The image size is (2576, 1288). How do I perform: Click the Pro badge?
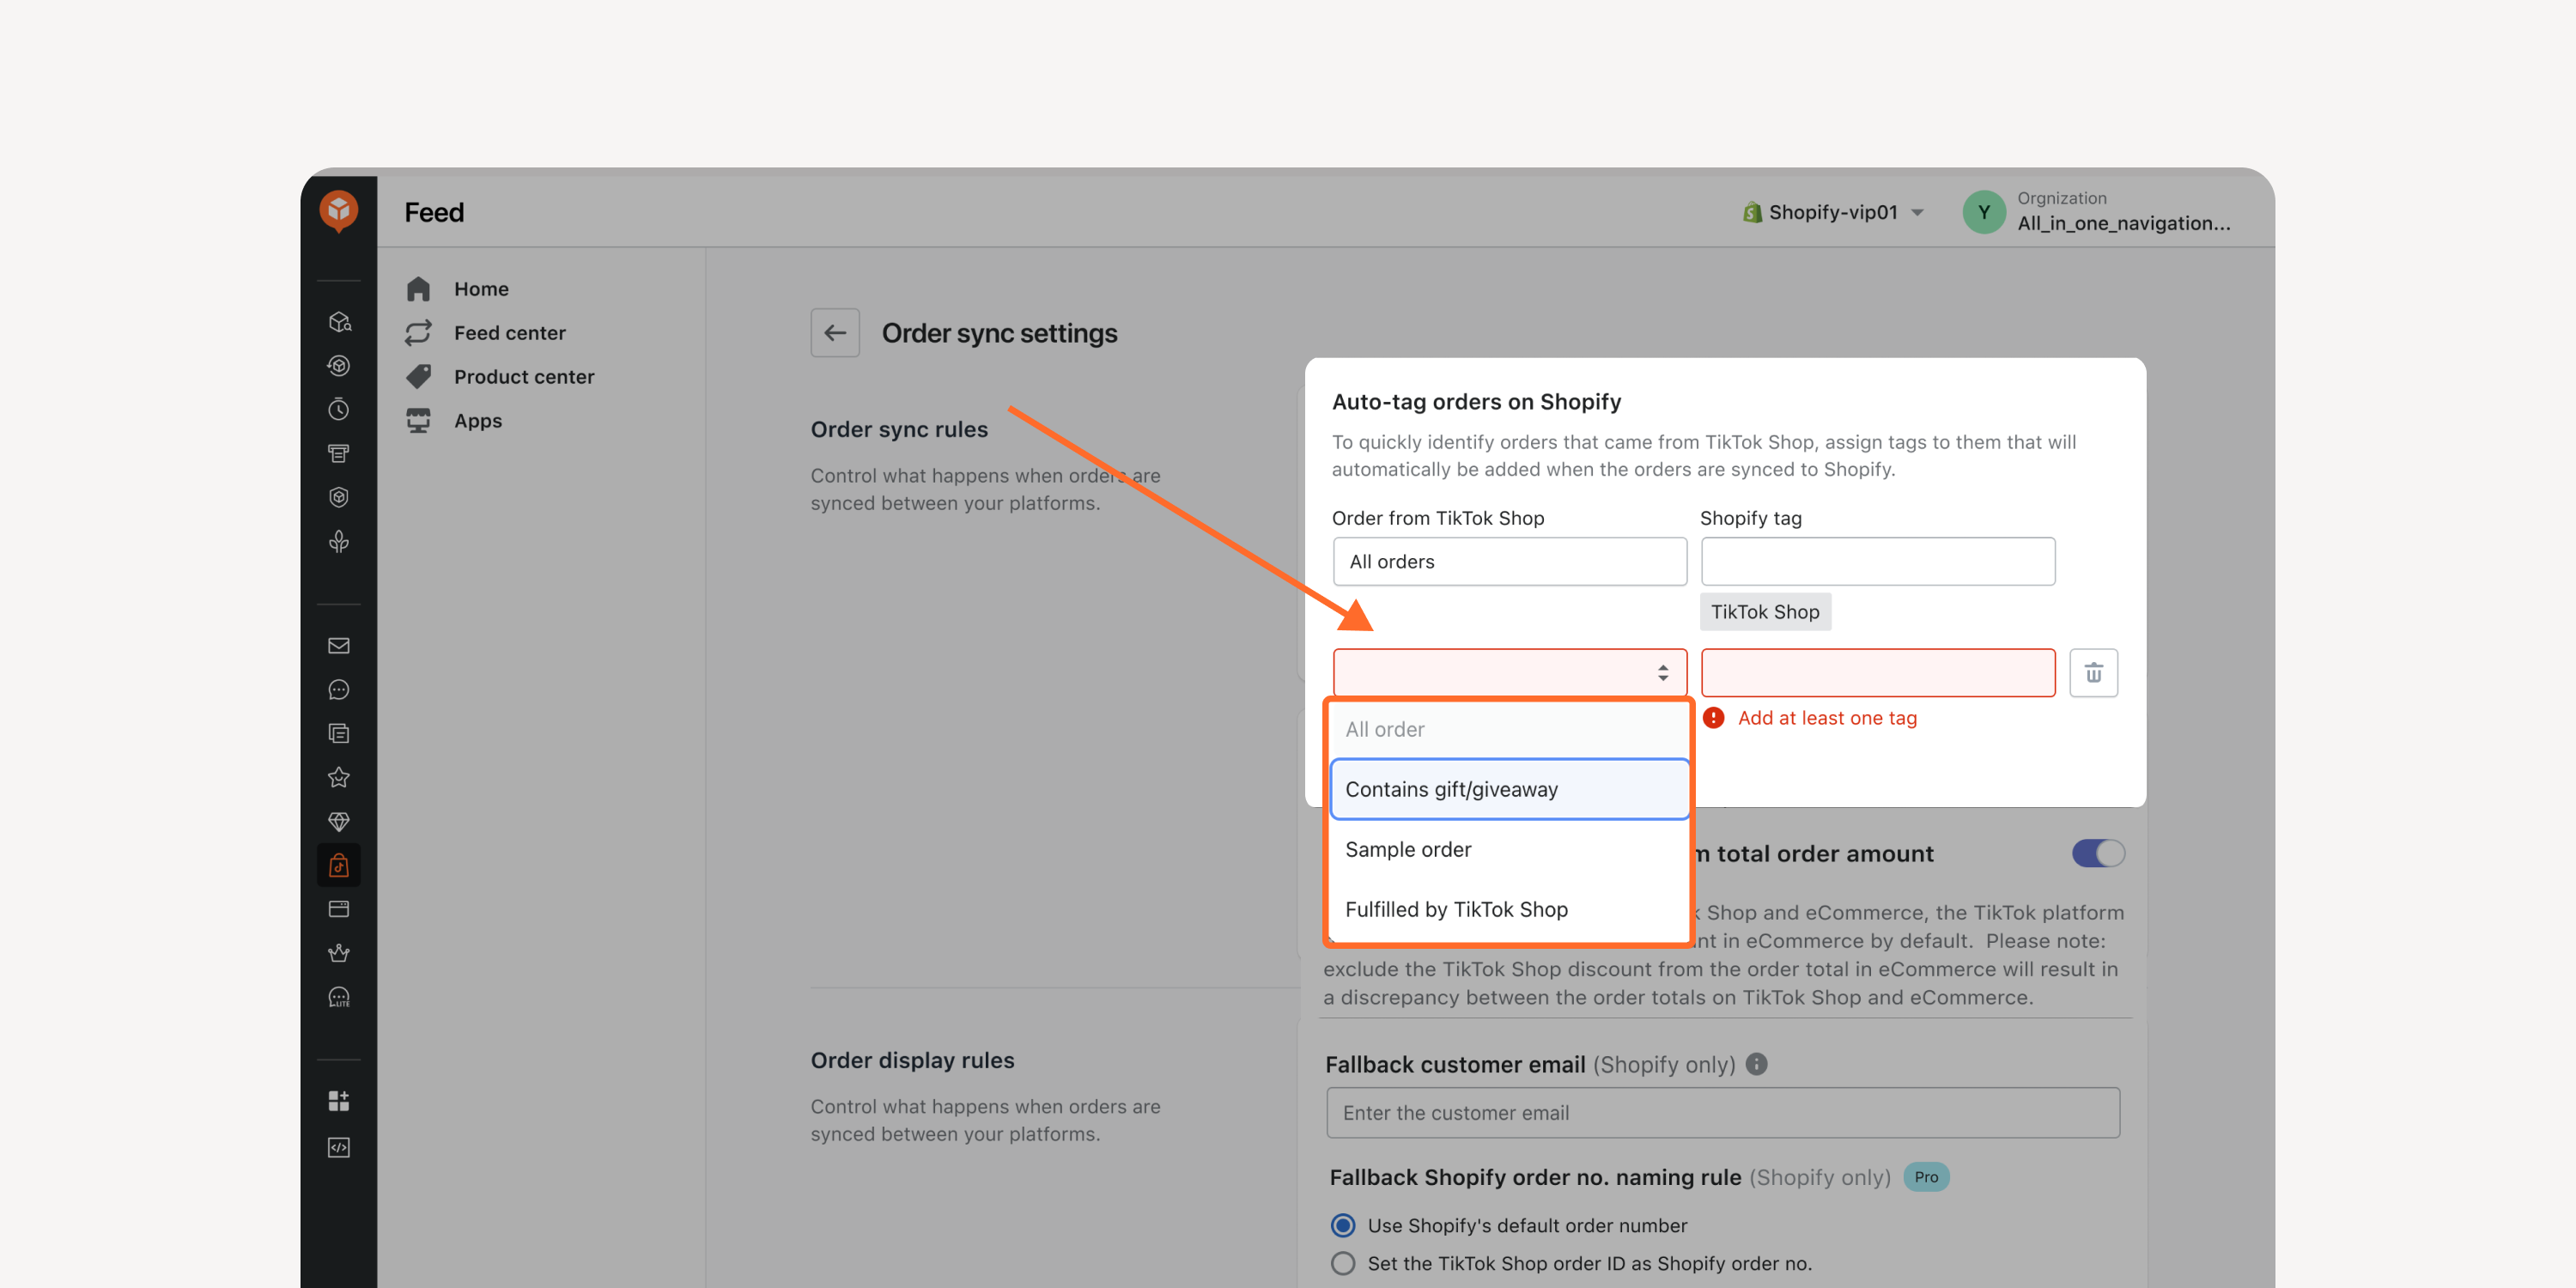coord(1925,1177)
